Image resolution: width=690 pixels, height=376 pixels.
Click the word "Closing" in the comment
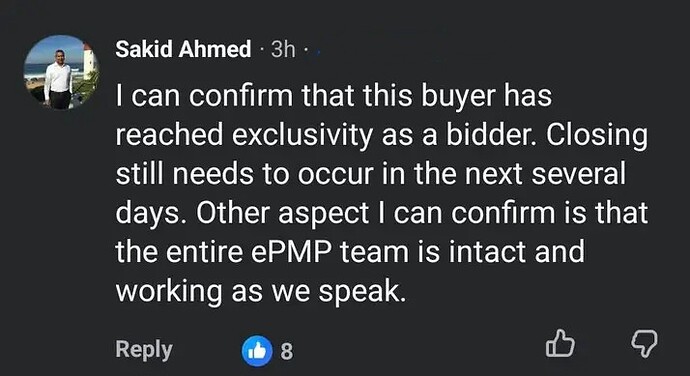pos(597,136)
